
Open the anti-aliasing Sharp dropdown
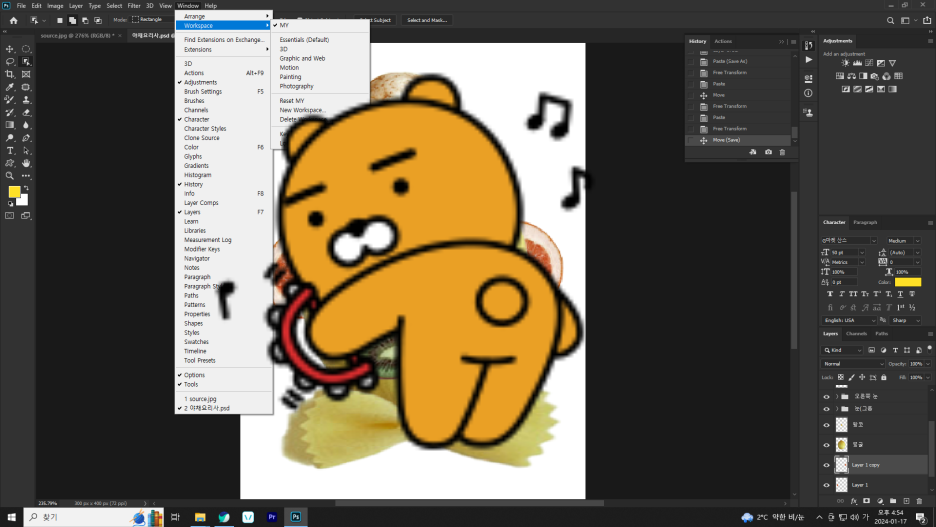[906, 320]
